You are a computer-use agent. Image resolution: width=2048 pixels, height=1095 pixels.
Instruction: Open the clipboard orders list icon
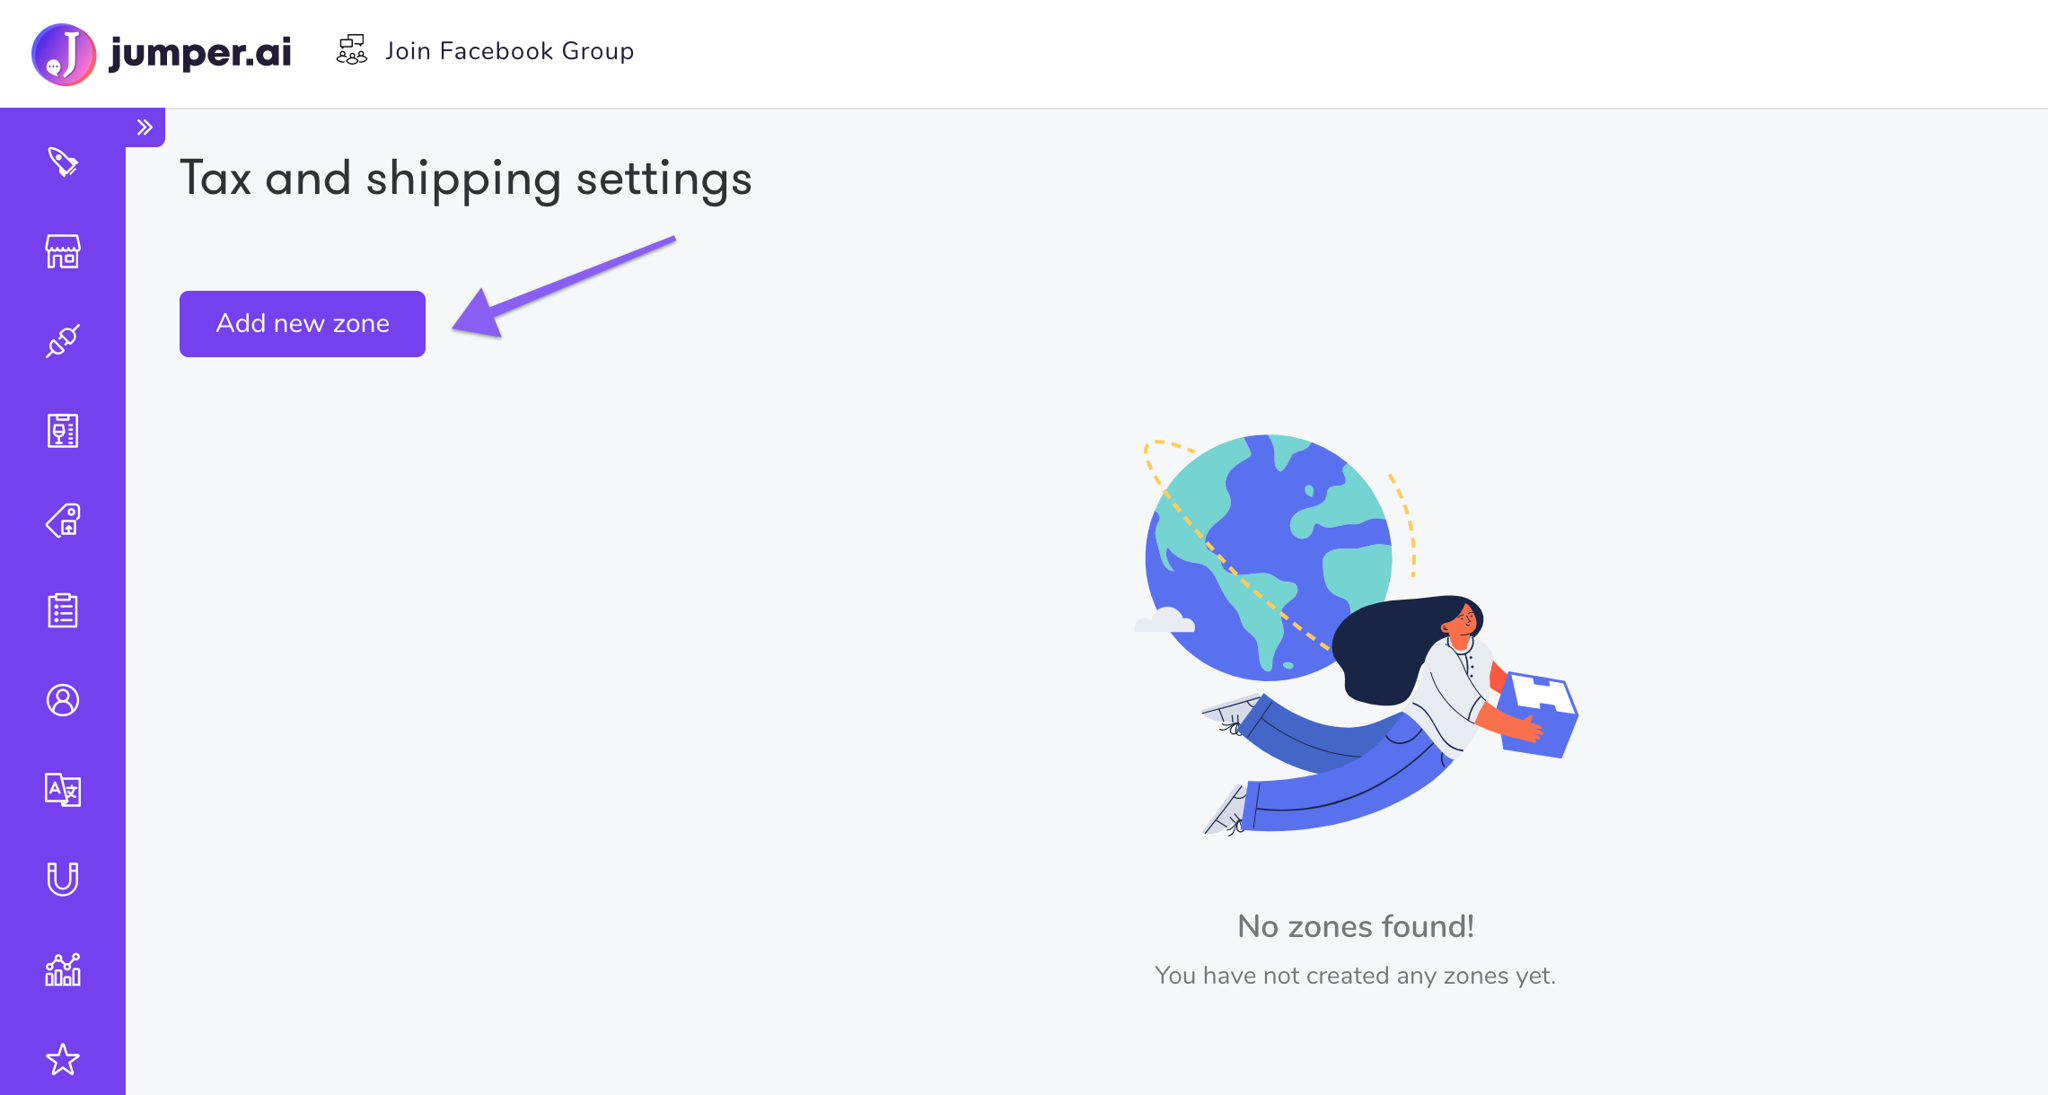(x=62, y=610)
